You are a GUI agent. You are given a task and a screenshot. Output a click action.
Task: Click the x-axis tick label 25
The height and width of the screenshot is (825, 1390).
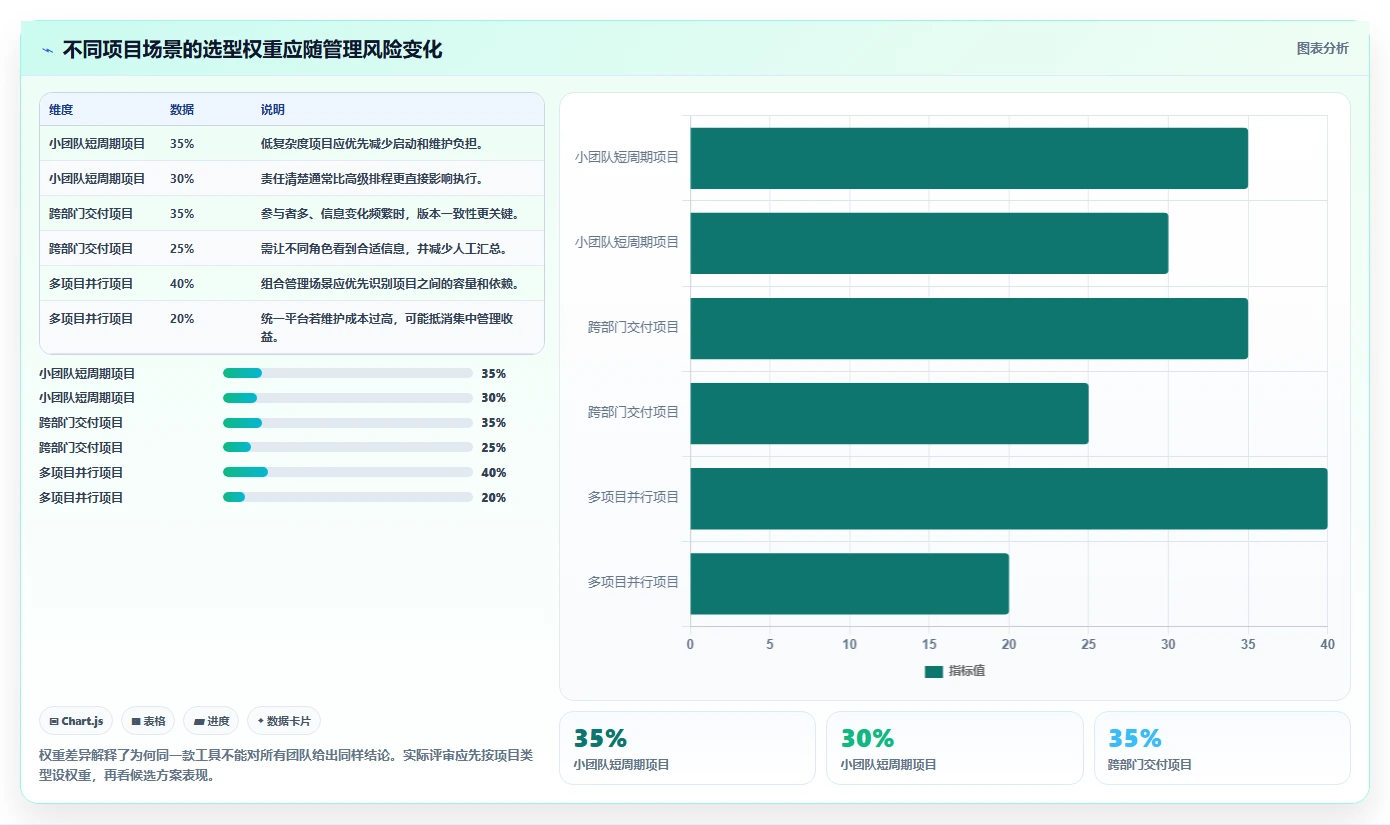tap(1088, 645)
